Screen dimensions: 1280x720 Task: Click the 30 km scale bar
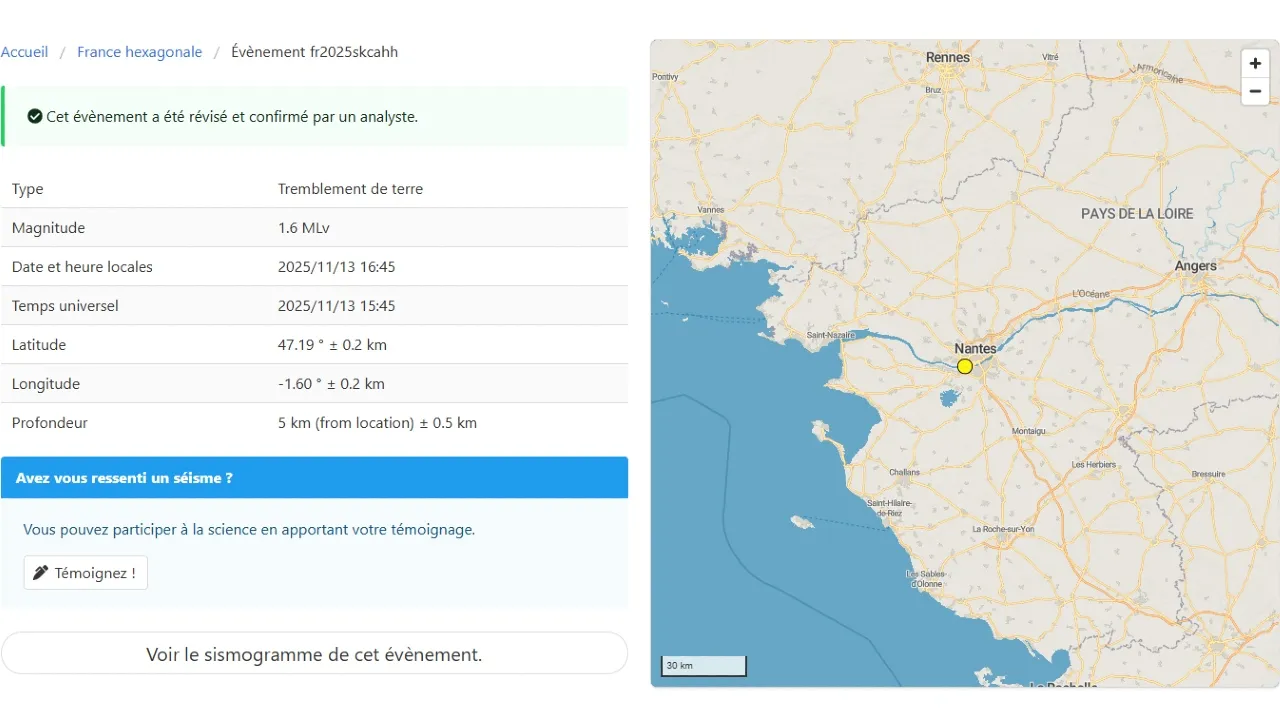704,666
